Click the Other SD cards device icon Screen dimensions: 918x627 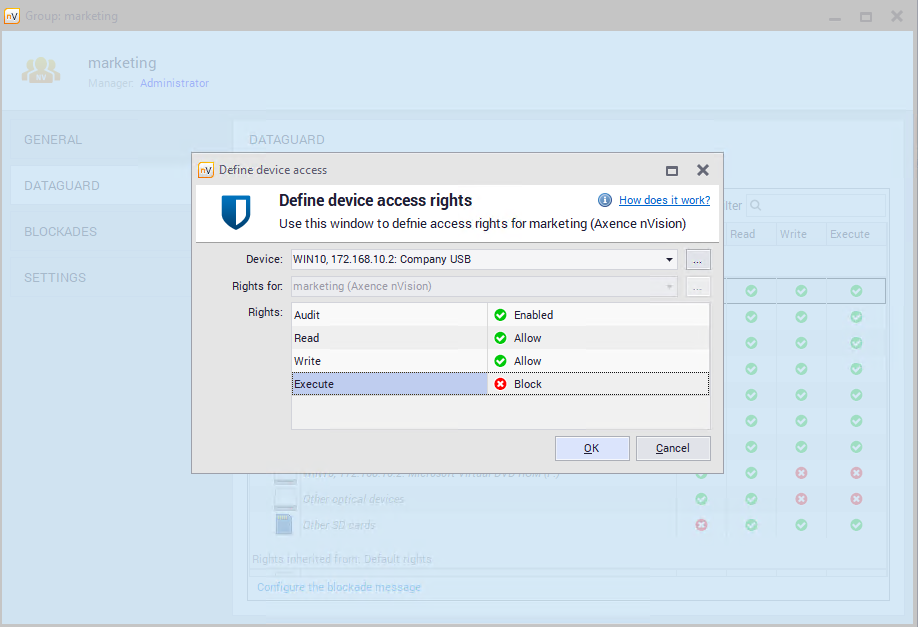[x=284, y=525]
